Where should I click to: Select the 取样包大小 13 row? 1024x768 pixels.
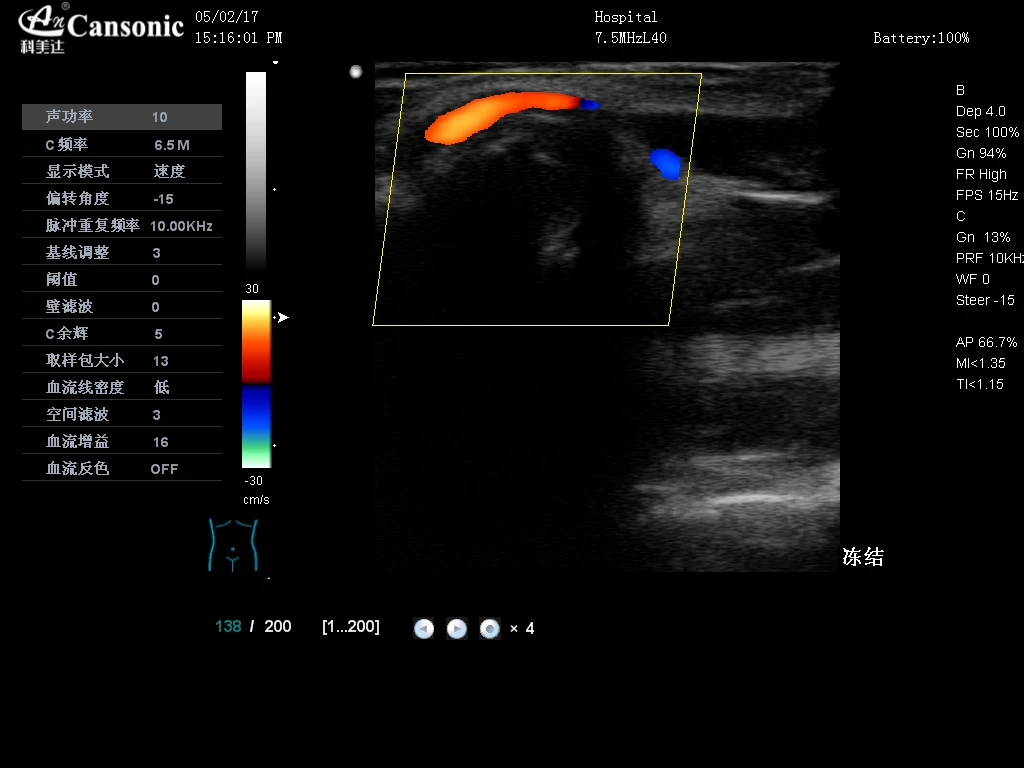pyautogui.click(x=122, y=360)
